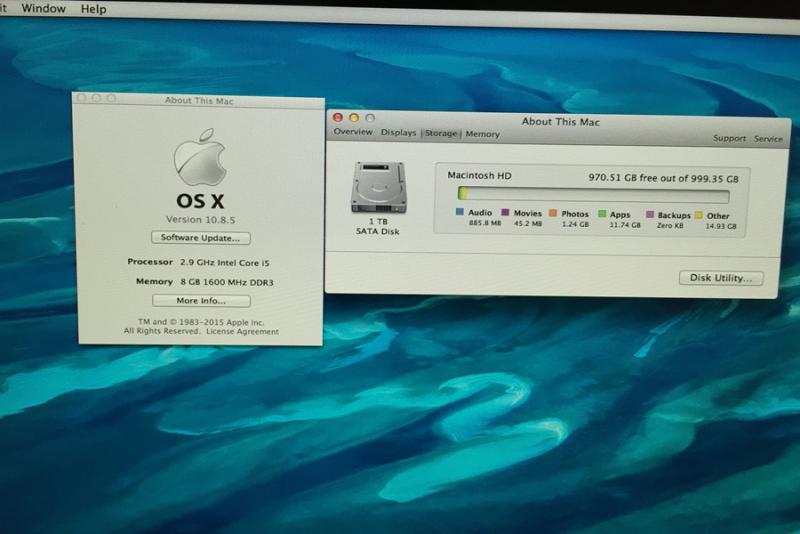800x534 pixels.
Task: Click the Software Update button
Action: point(201,238)
